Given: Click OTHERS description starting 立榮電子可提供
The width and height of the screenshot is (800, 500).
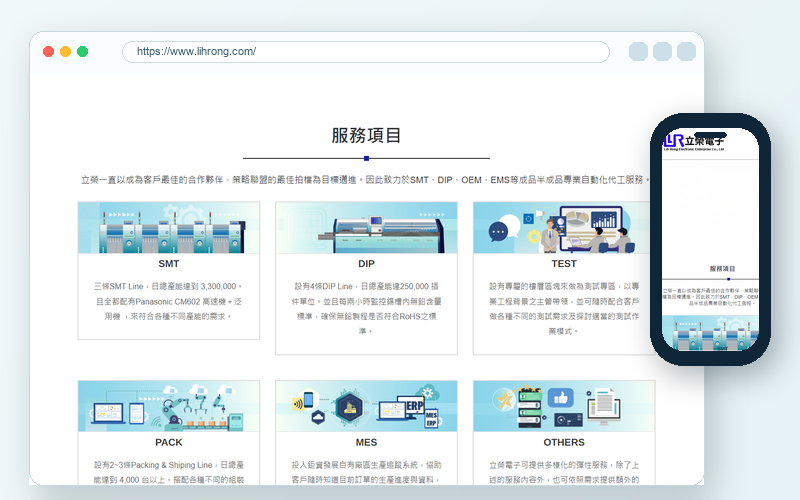Looking at the screenshot, I should click(x=564, y=472).
